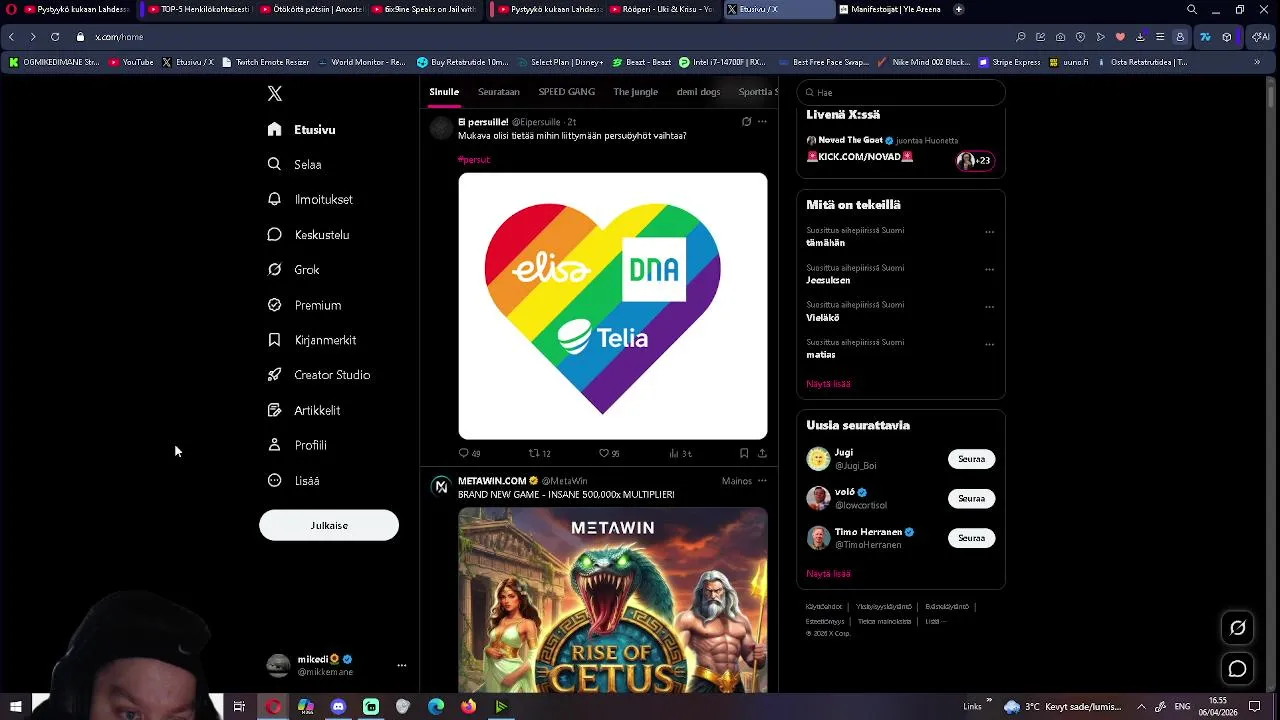Click the Grok icon on Ei persuille post
Screen dimensions: 1280x720
(746, 122)
